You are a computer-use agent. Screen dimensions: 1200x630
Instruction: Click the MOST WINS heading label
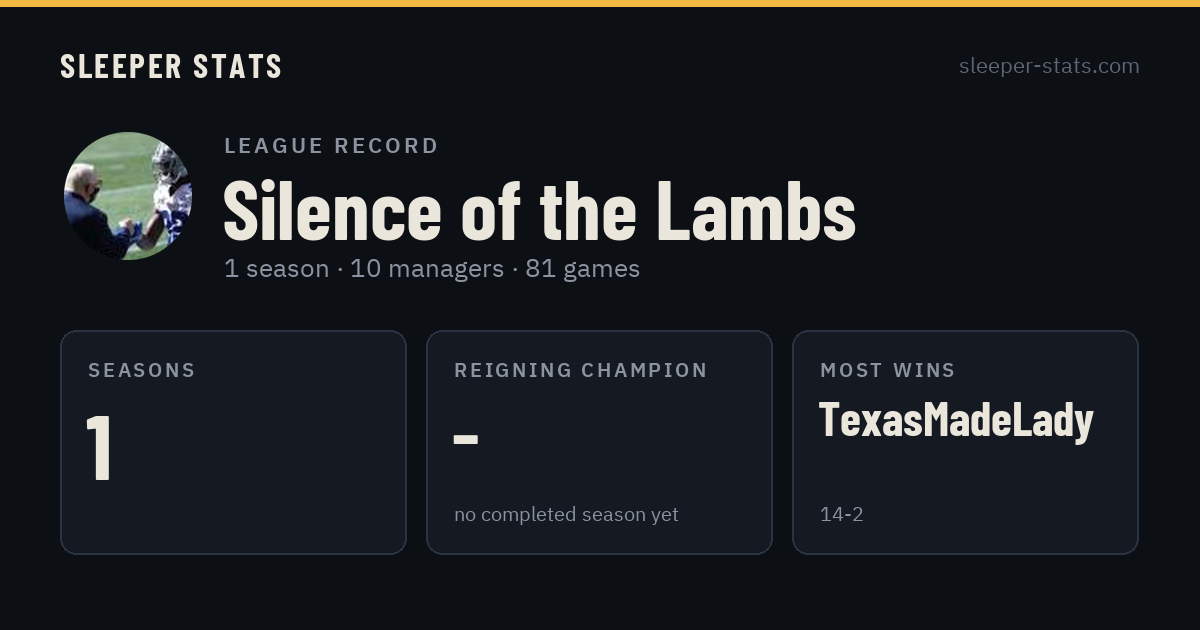(888, 370)
